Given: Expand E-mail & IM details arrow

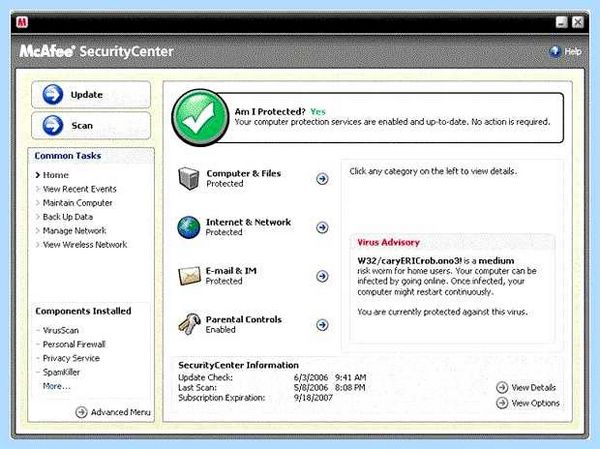Looking at the screenshot, I should [x=322, y=276].
